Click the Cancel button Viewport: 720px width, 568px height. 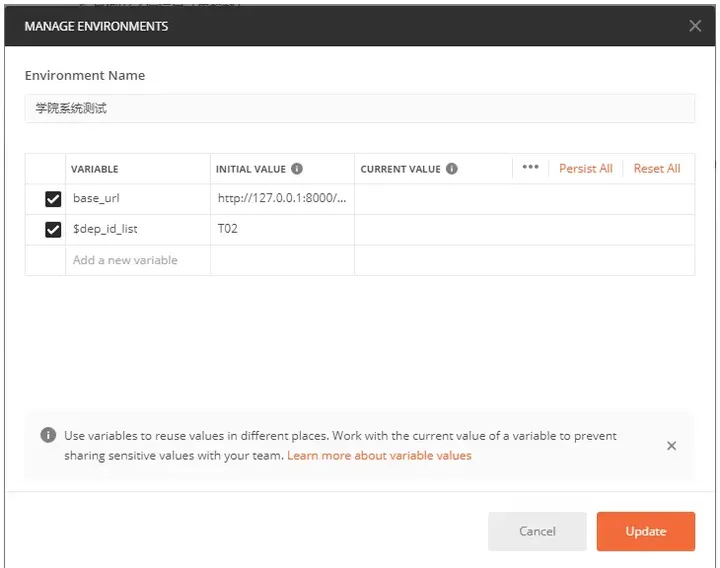[537, 531]
